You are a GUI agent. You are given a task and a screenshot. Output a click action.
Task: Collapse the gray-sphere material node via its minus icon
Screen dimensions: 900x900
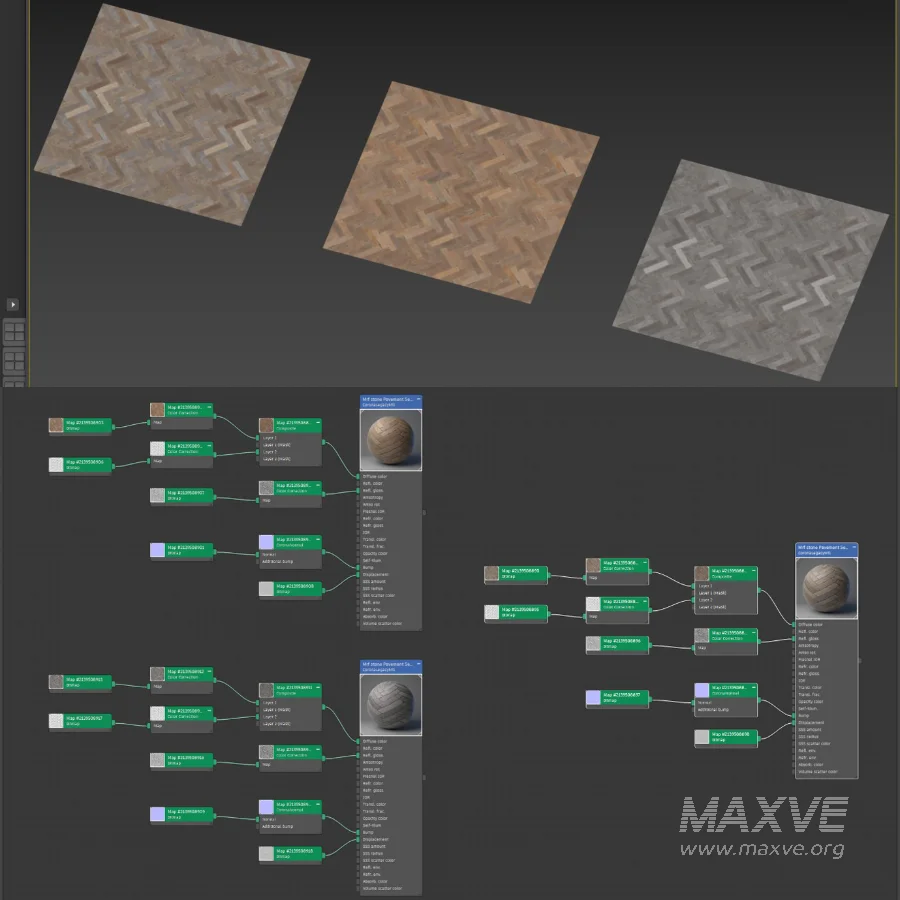[x=418, y=664]
